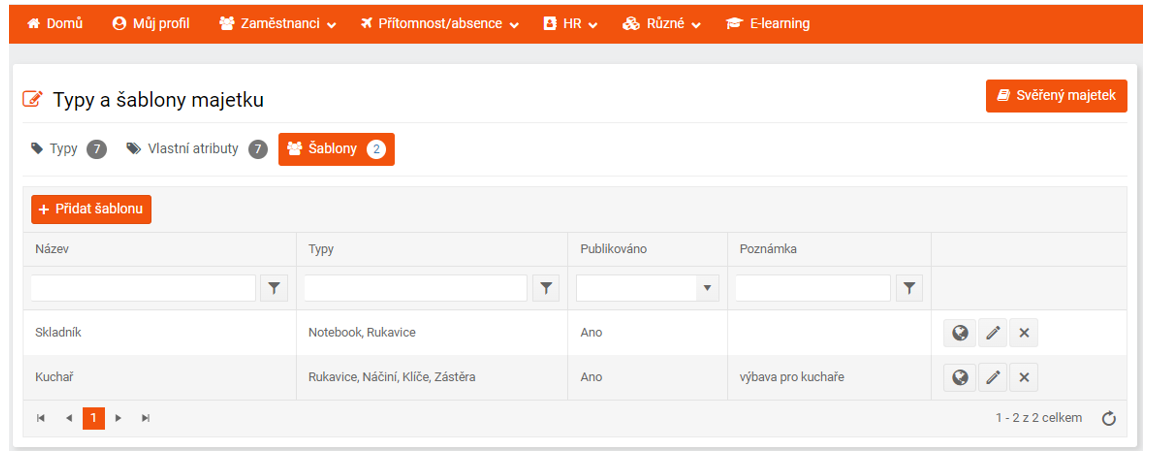Focus the Název filter text field
The image size is (1155, 464).
pos(143,288)
